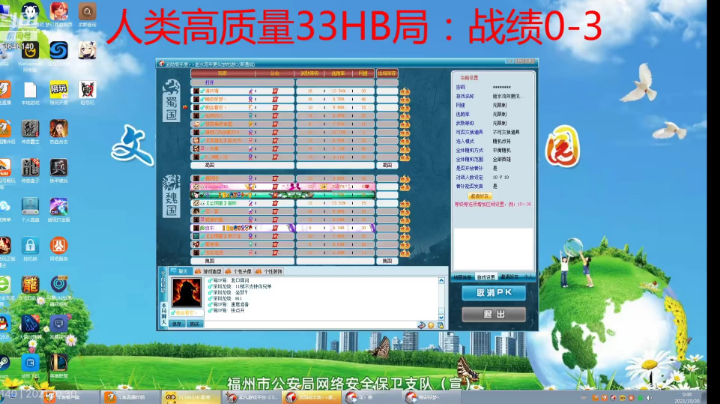Screen dimensions: 720x404
Task: Click chat scrollbar down arrow
Action: (441, 317)
